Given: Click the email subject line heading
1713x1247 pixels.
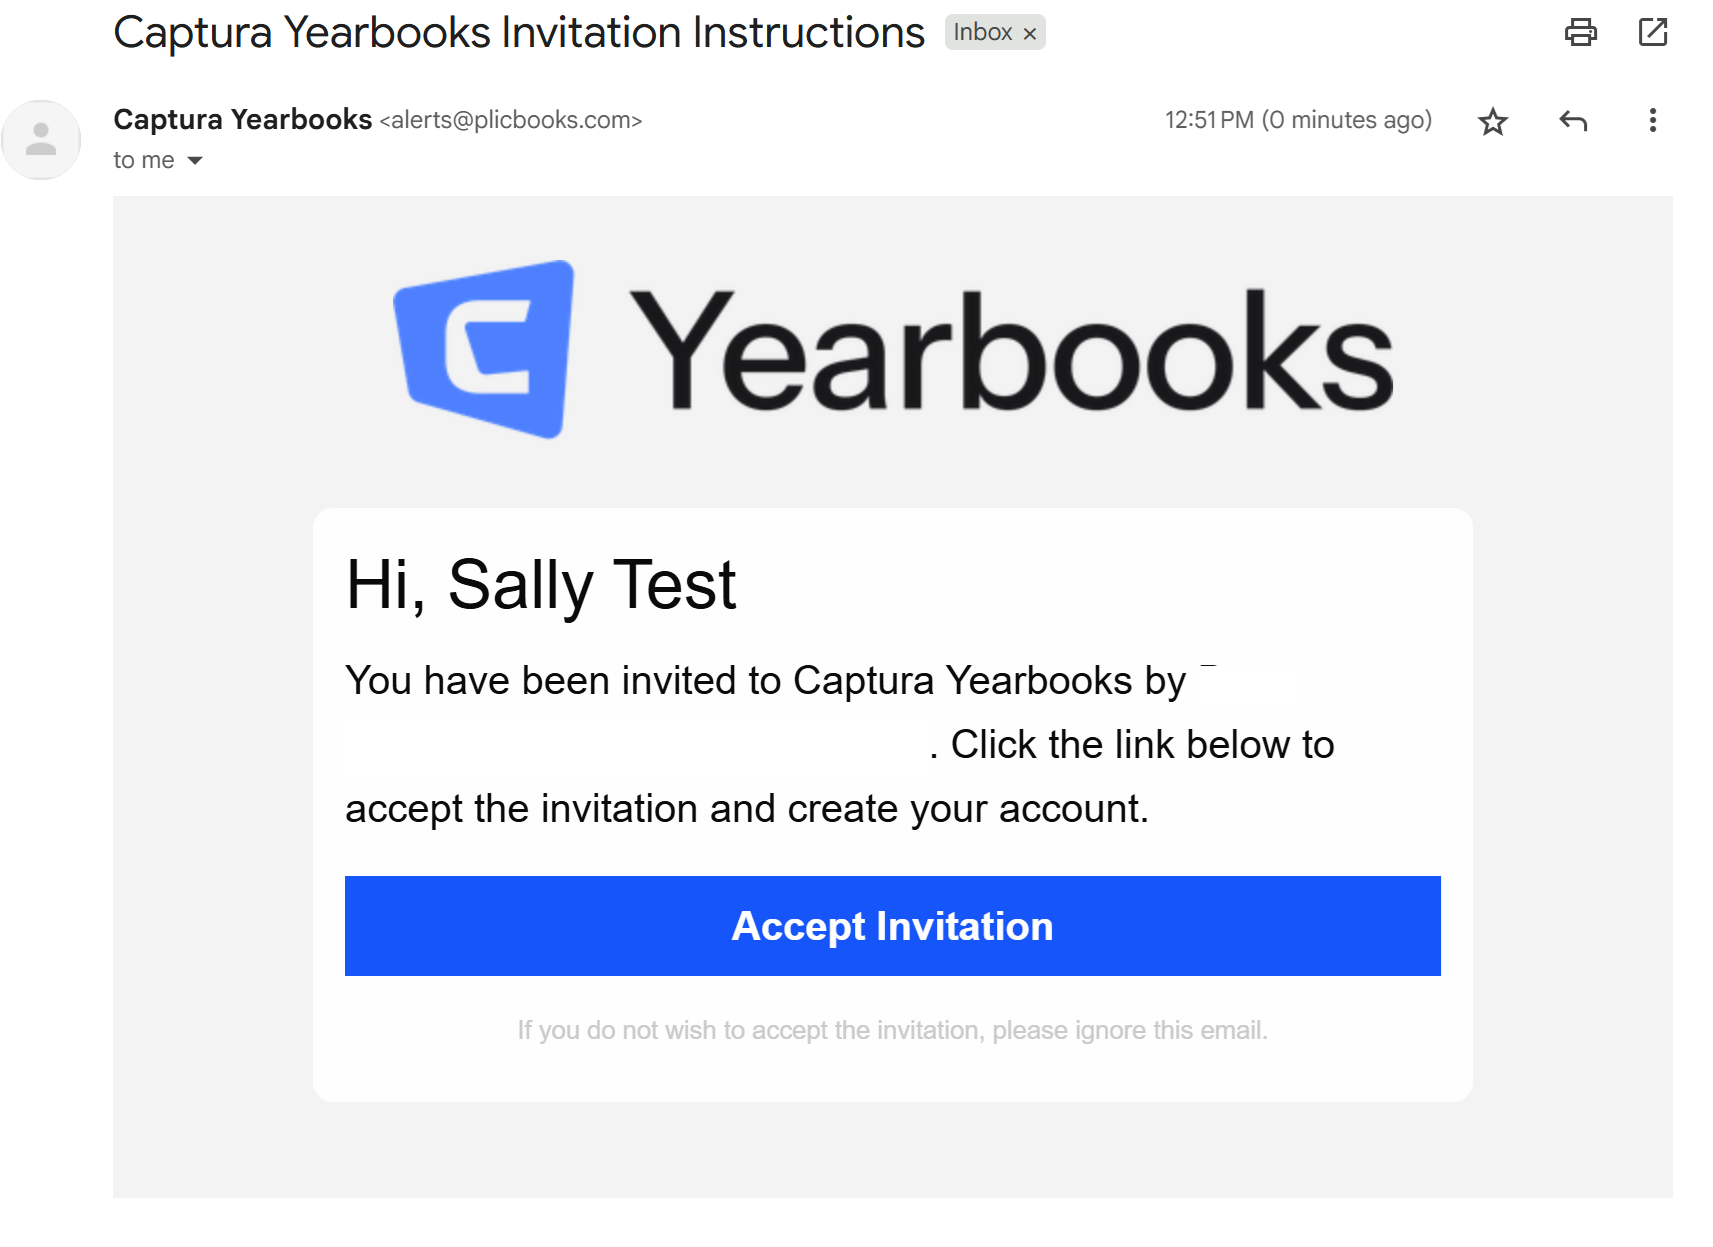Looking at the screenshot, I should click(519, 33).
